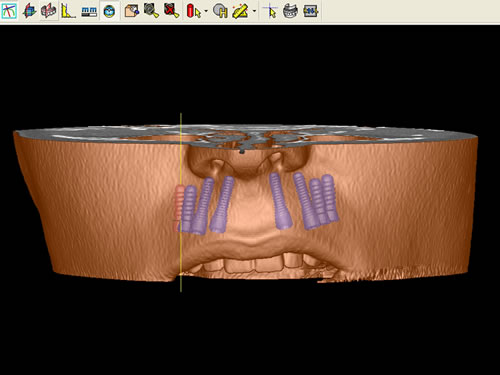This screenshot has height=375, width=500.
Task: Click the yellow vertical slice line
Action: click(181, 203)
